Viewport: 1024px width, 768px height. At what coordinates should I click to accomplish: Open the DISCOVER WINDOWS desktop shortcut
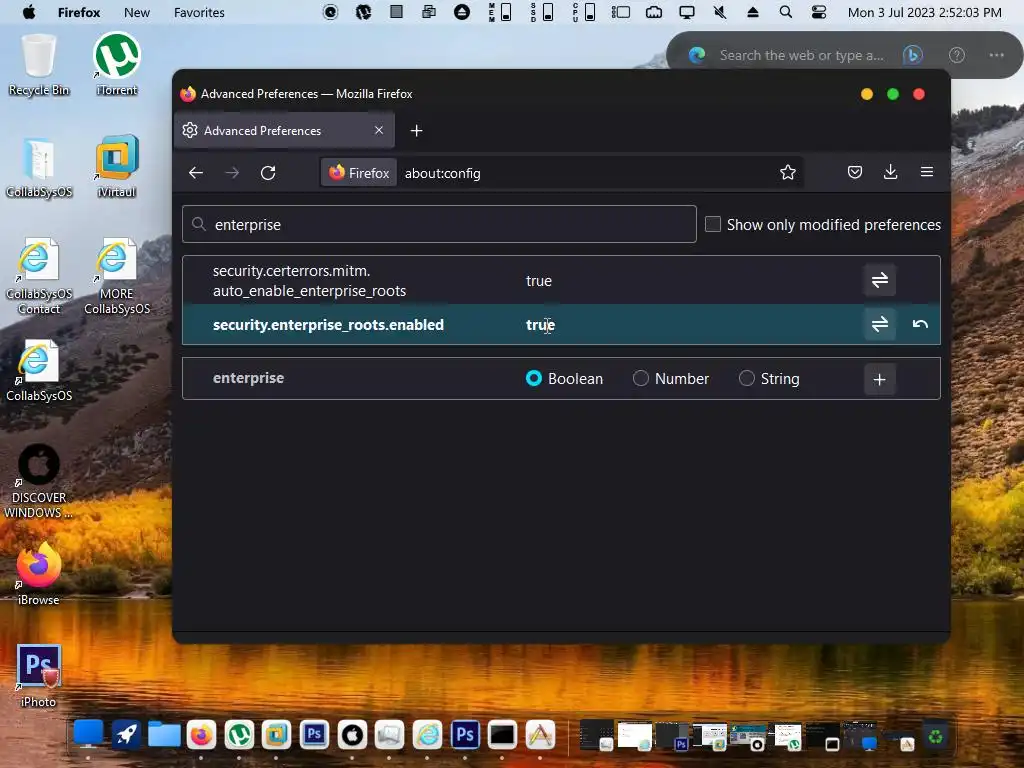(x=39, y=481)
